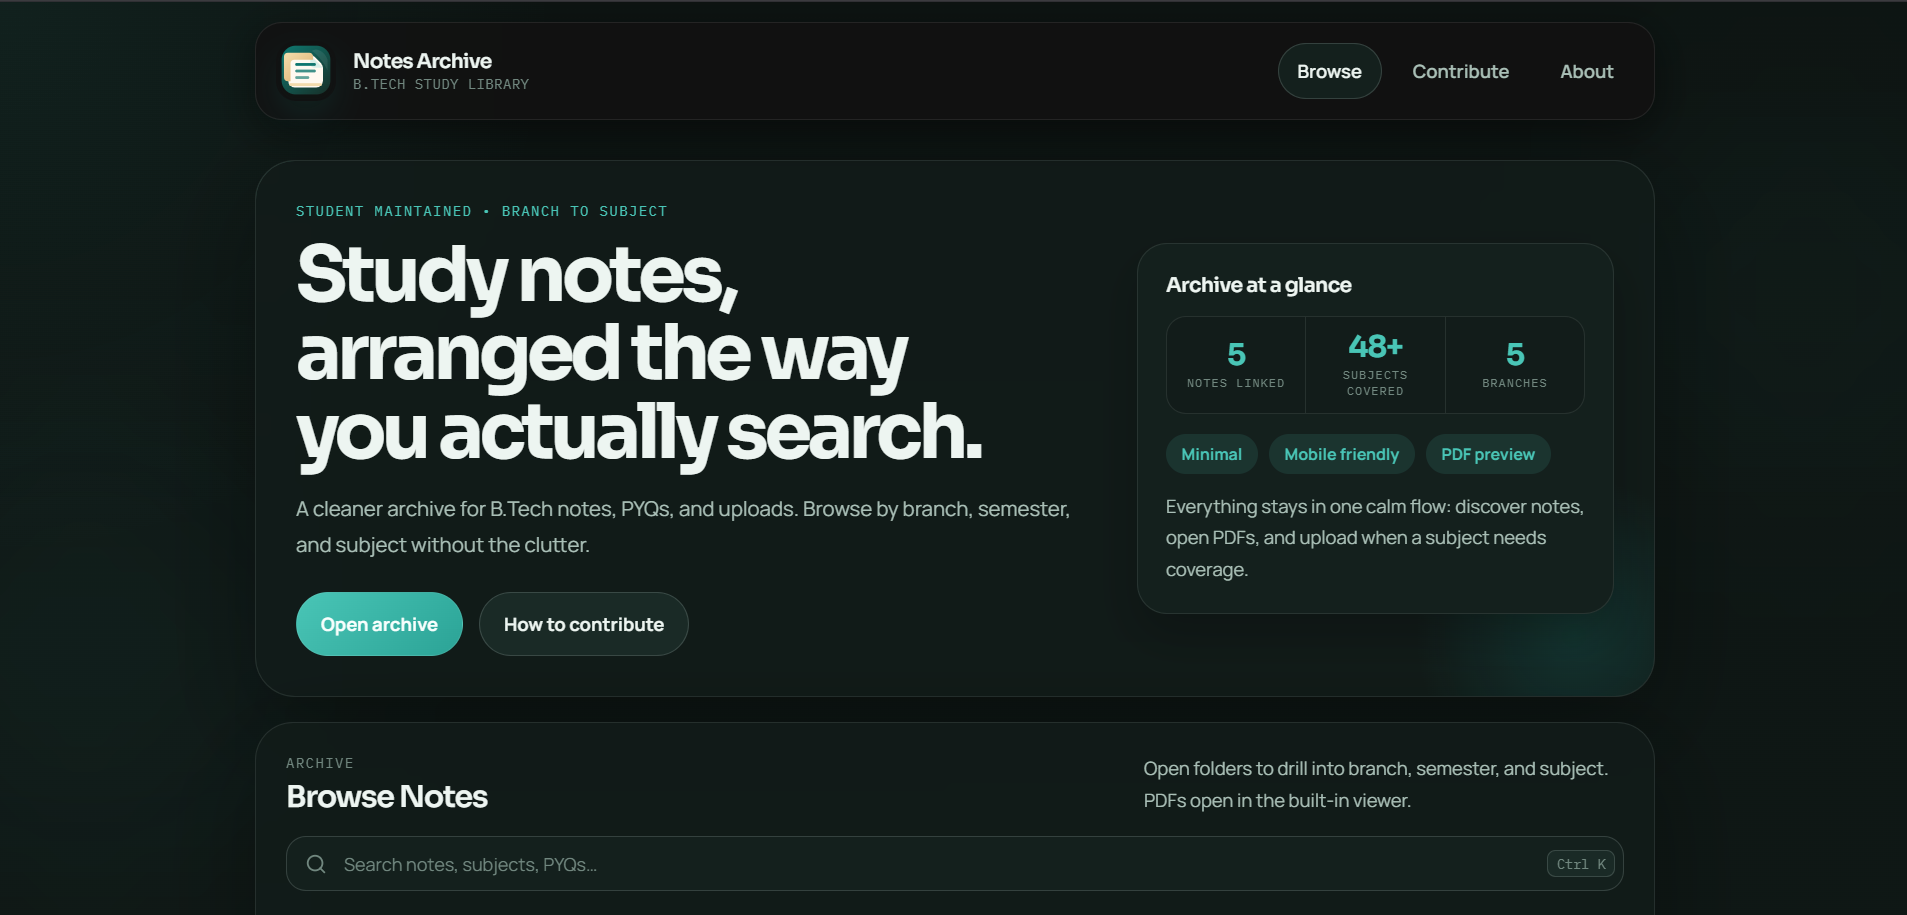Viewport: 1907px width, 915px height.
Task: Select the PDF preview badge
Action: (1487, 453)
